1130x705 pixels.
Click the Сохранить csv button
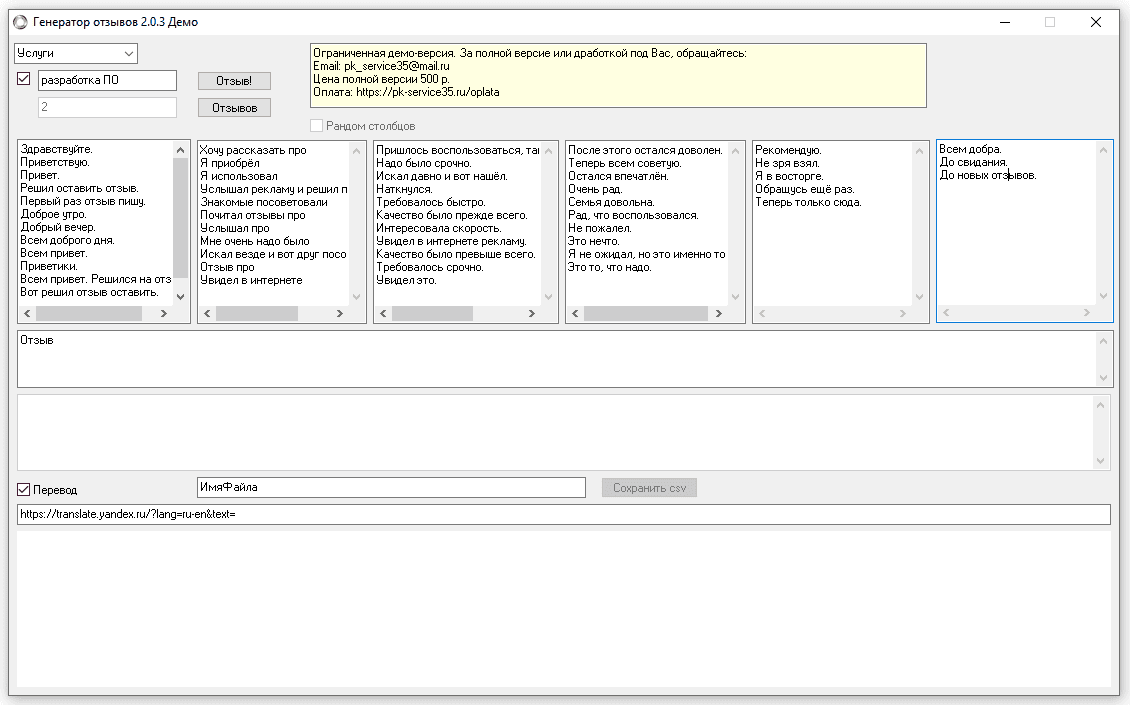tap(649, 488)
